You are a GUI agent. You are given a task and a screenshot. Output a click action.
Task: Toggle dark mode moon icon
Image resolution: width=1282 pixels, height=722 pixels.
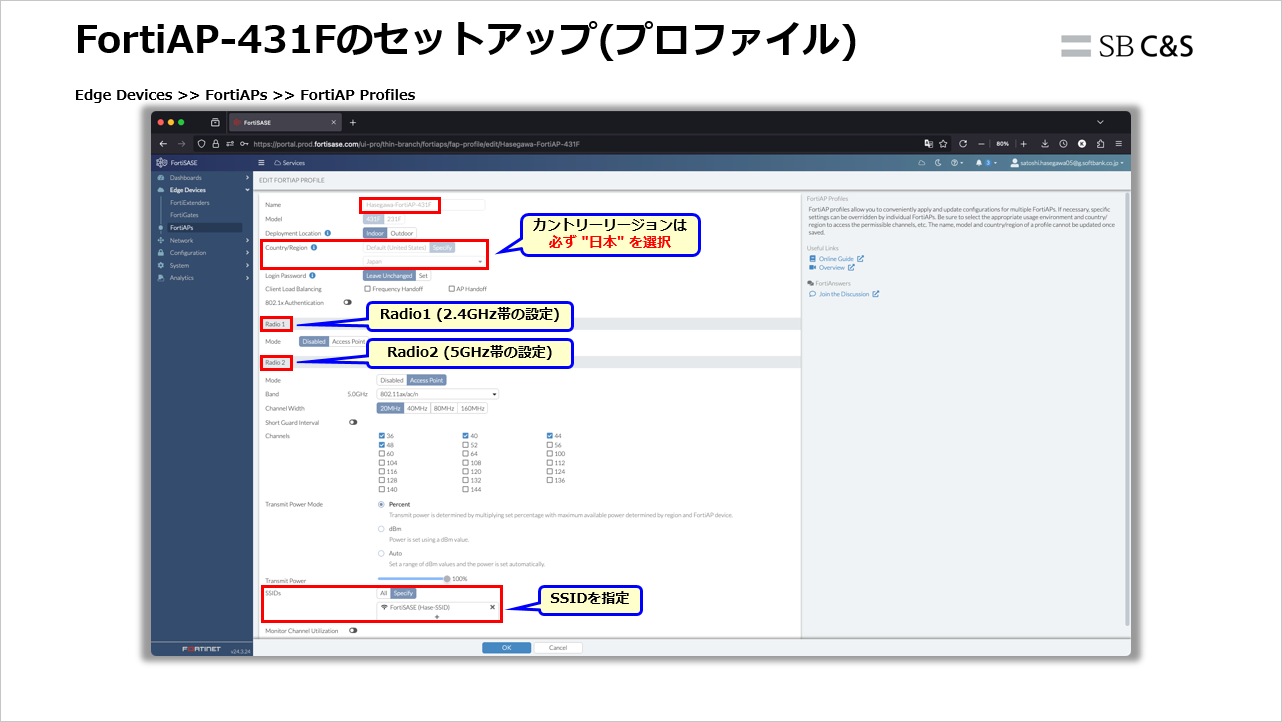pyautogui.click(x=938, y=162)
